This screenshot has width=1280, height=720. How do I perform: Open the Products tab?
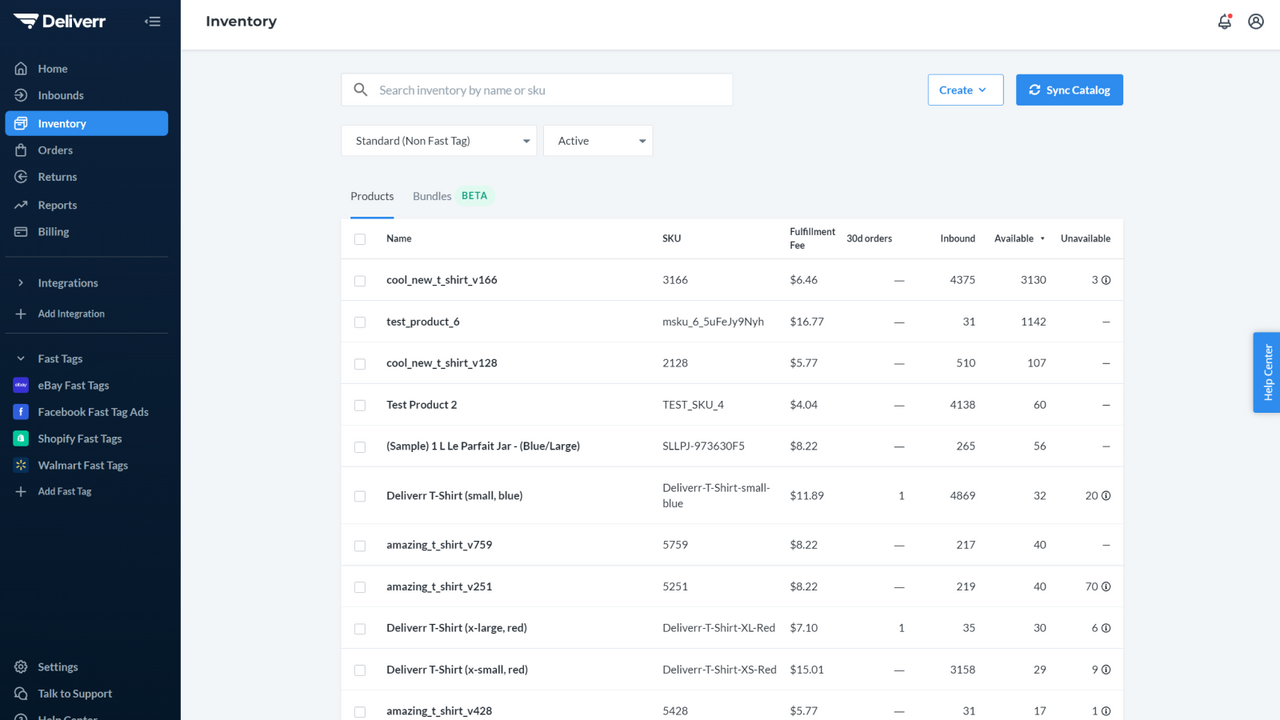point(371,196)
